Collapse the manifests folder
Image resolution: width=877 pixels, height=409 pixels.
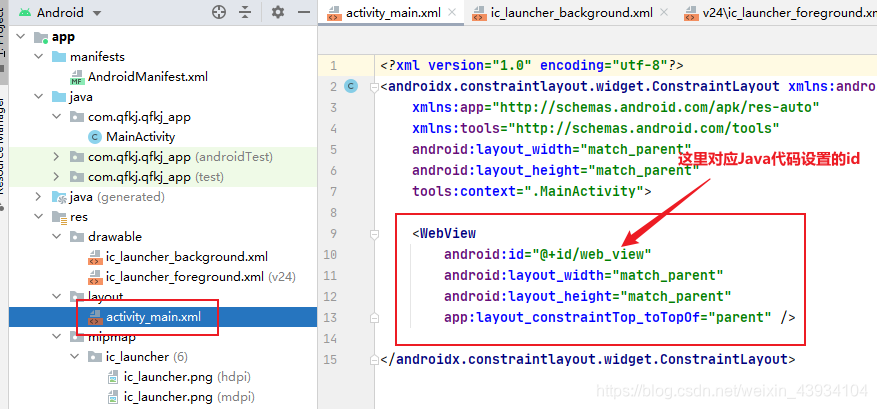click(39, 57)
